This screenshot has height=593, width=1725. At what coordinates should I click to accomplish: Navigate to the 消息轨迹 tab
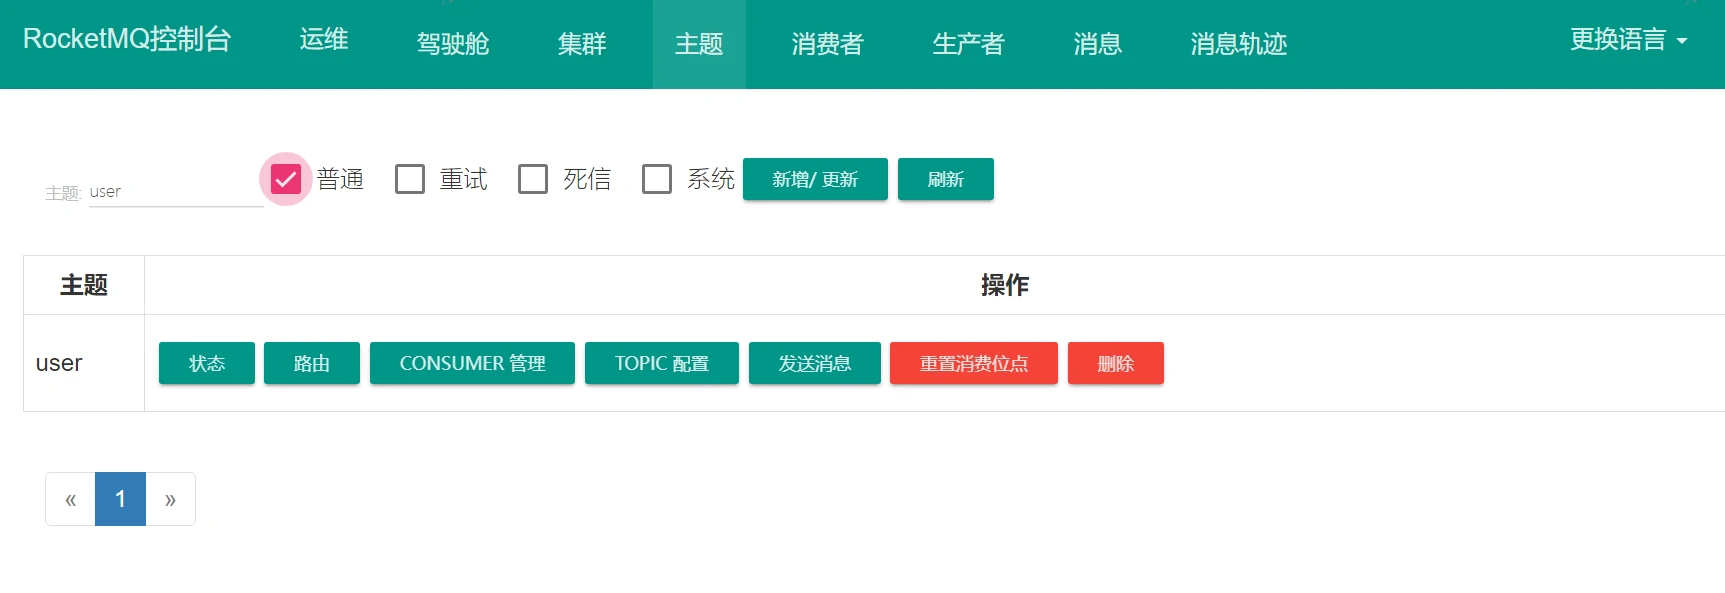1238,44
